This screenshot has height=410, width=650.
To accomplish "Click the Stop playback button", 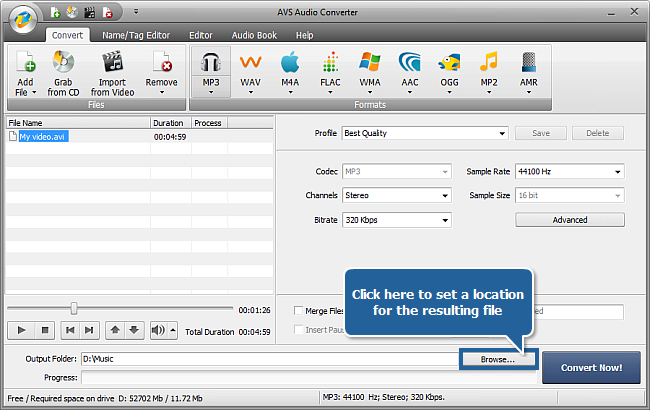I will tap(45, 330).
